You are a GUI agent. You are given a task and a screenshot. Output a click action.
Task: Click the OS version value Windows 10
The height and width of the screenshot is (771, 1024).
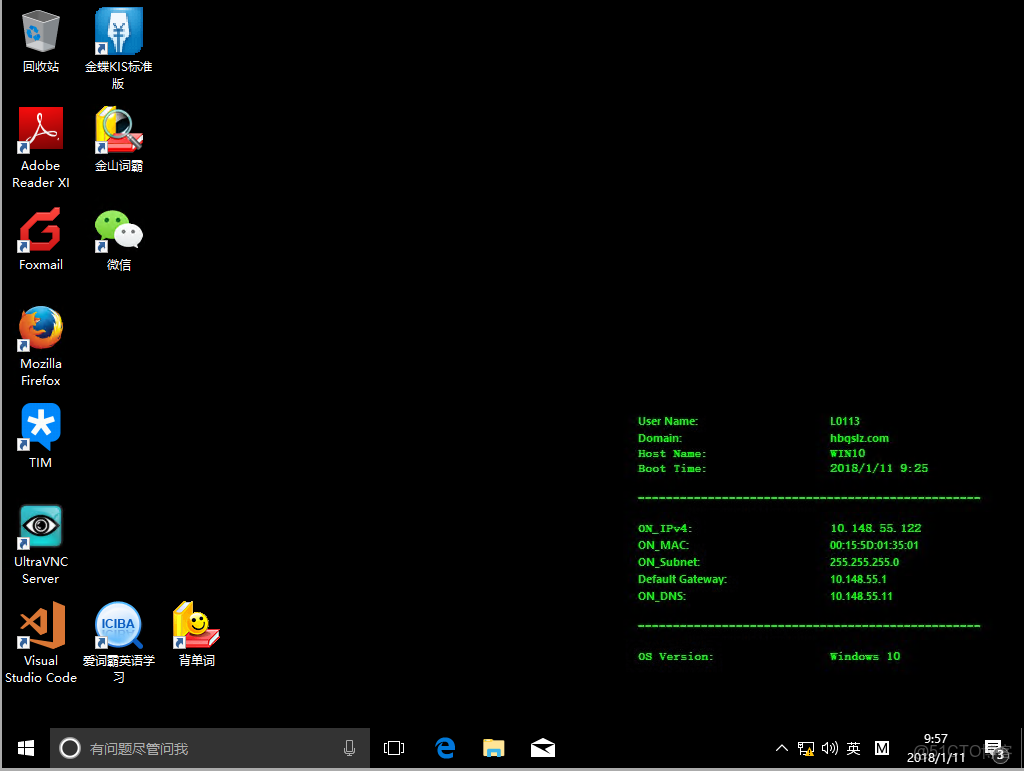coord(865,656)
